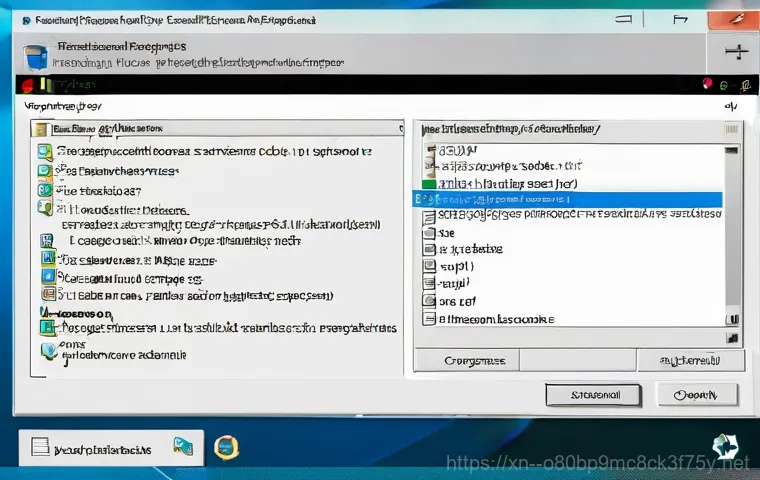Click the small icon in the window title bar
Screen dimensions: 760x480
(x=26, y=20)
